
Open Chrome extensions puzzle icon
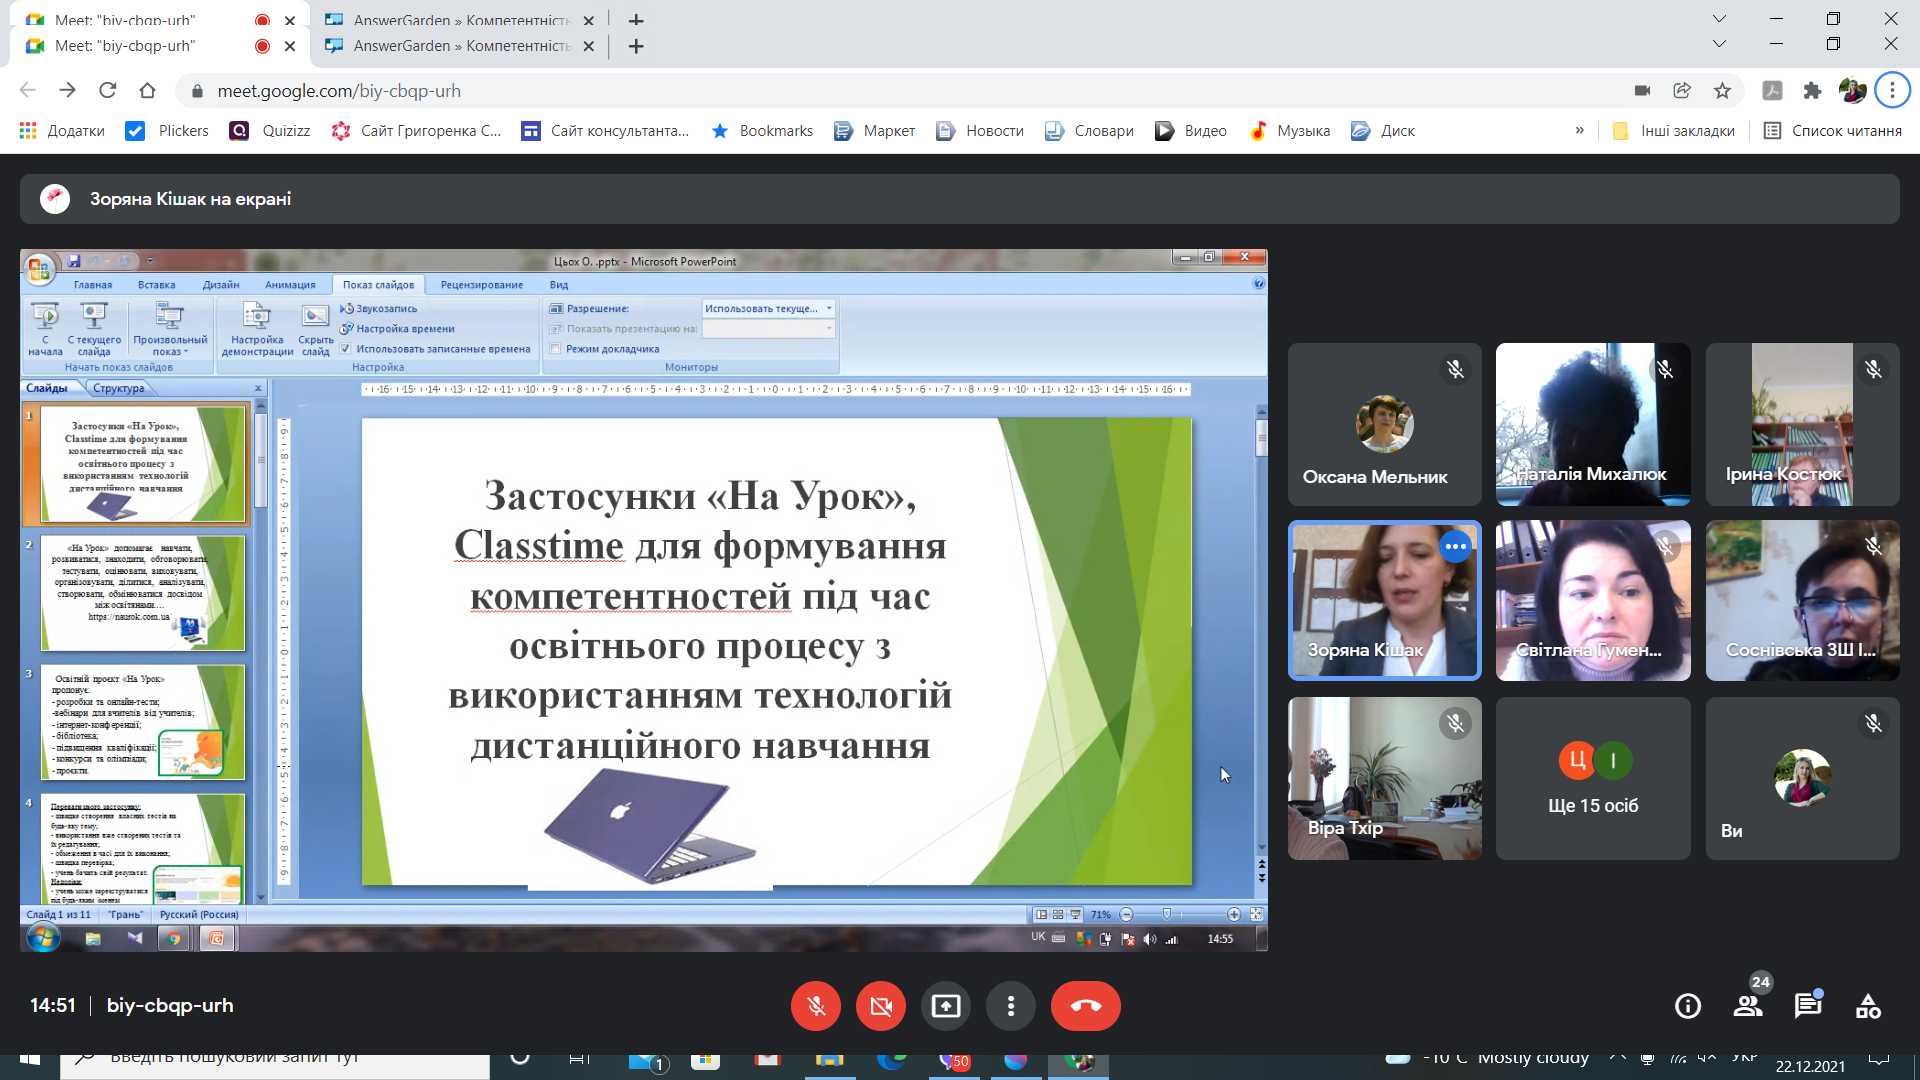(1812, 91)
